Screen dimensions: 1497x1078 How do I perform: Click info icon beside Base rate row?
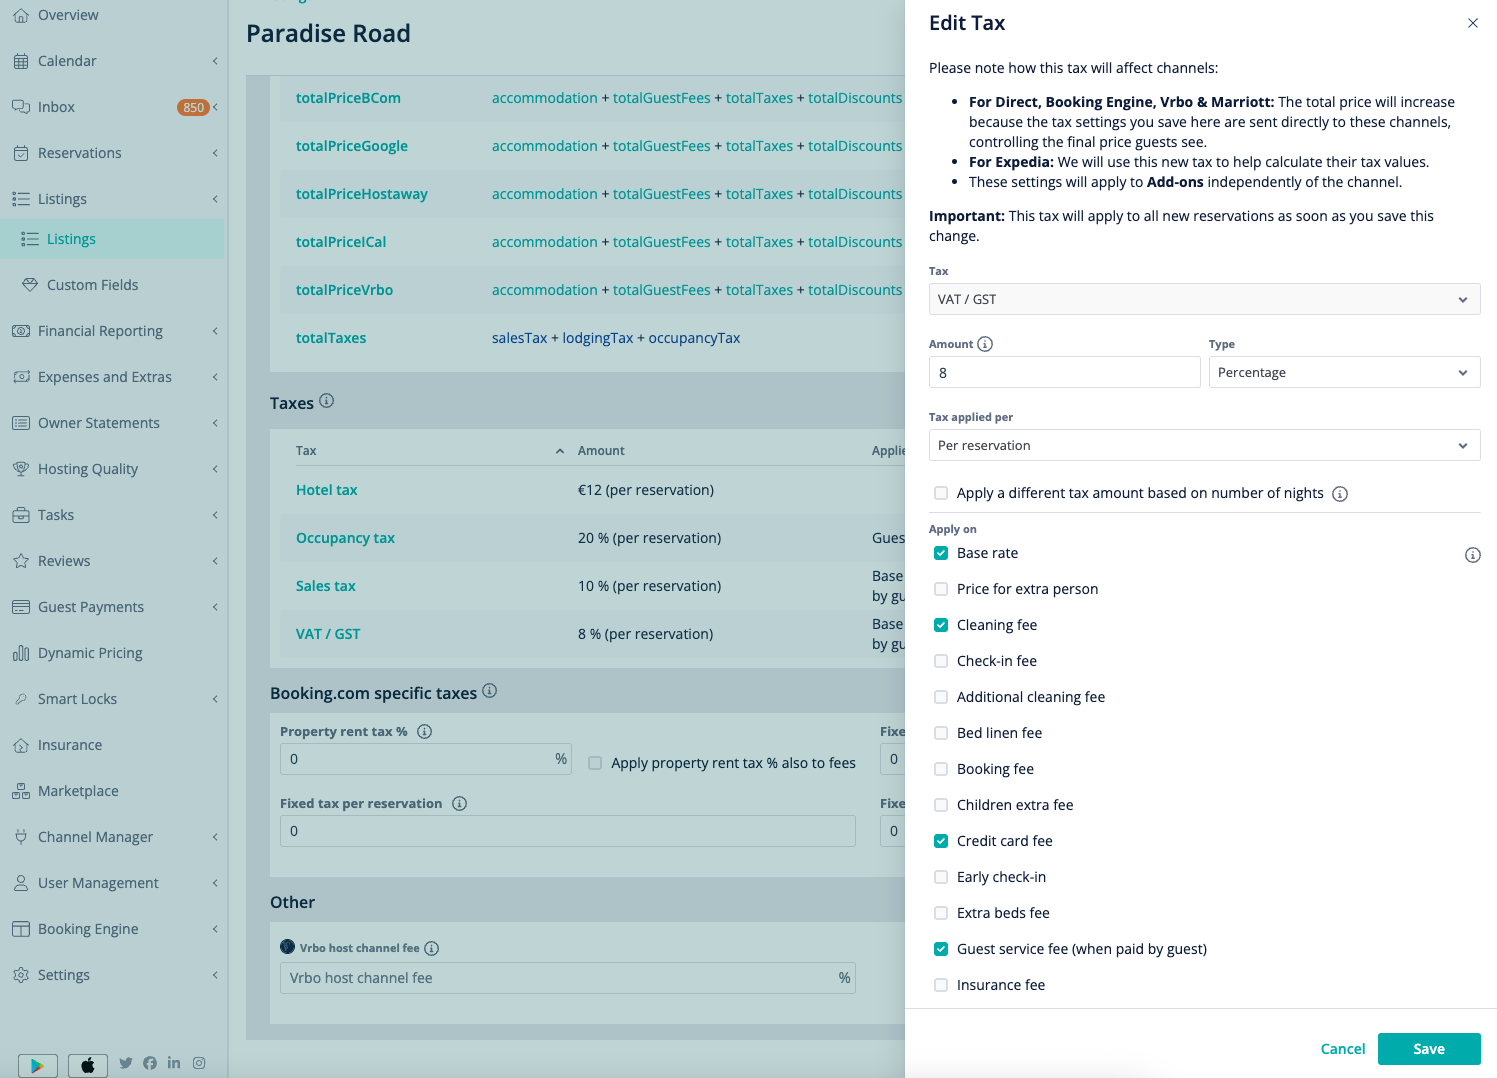(1472, 555)
